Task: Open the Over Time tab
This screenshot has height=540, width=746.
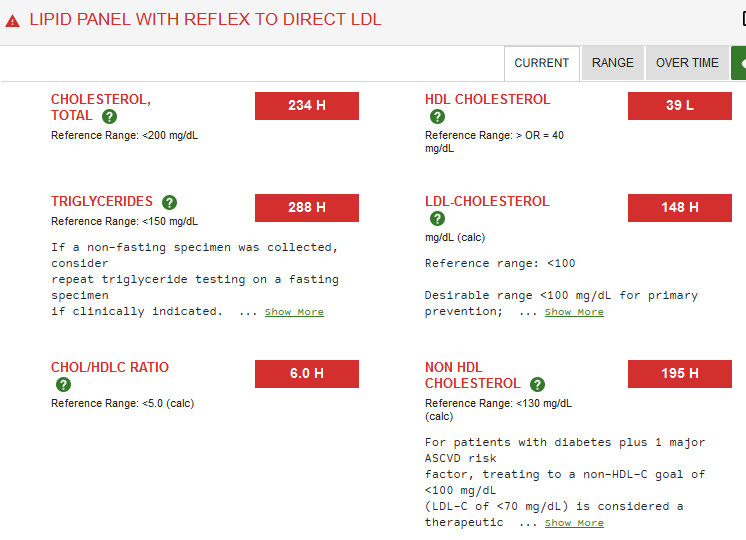Action: (687, 63)
